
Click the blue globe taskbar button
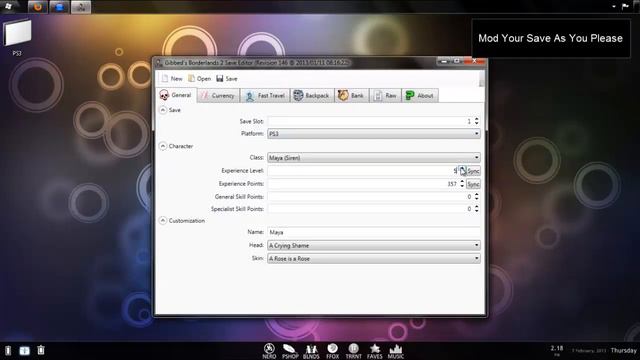point(59,7)
